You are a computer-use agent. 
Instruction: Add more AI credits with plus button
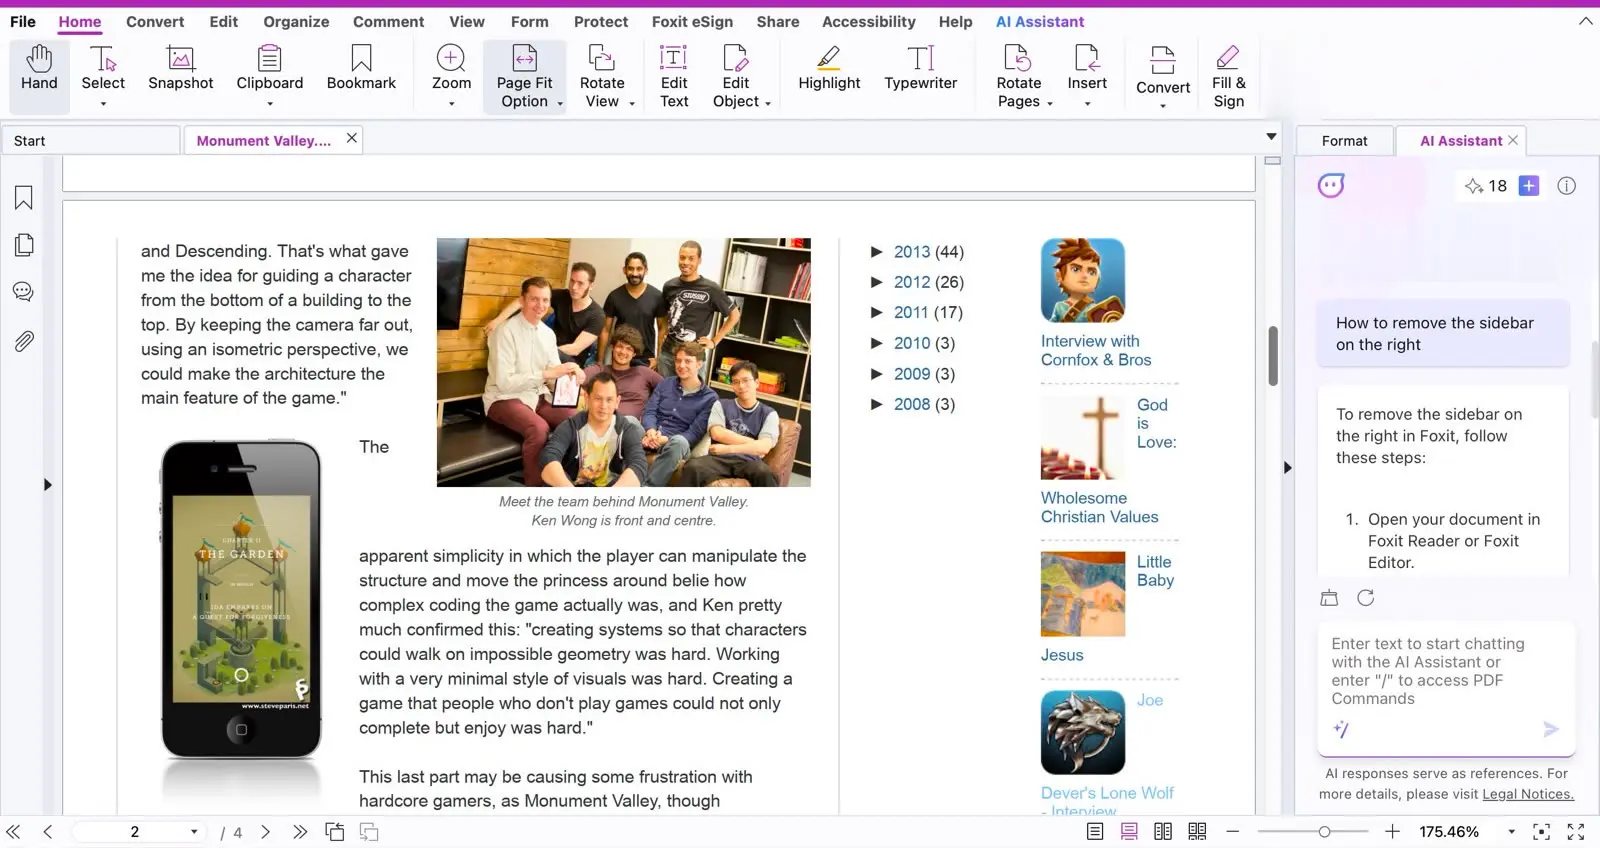(x=1529, y=186)
